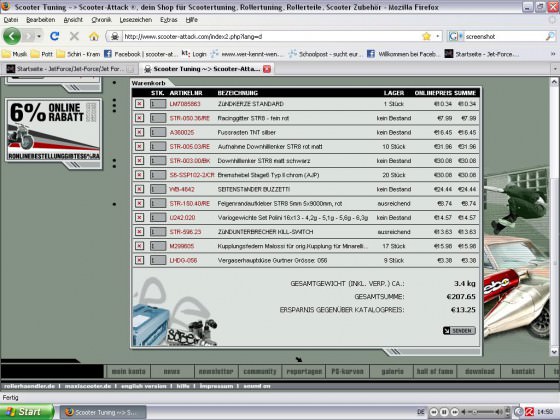
Task: Click the 6% Online Rabatt banner
Action: tap(54, 130)
